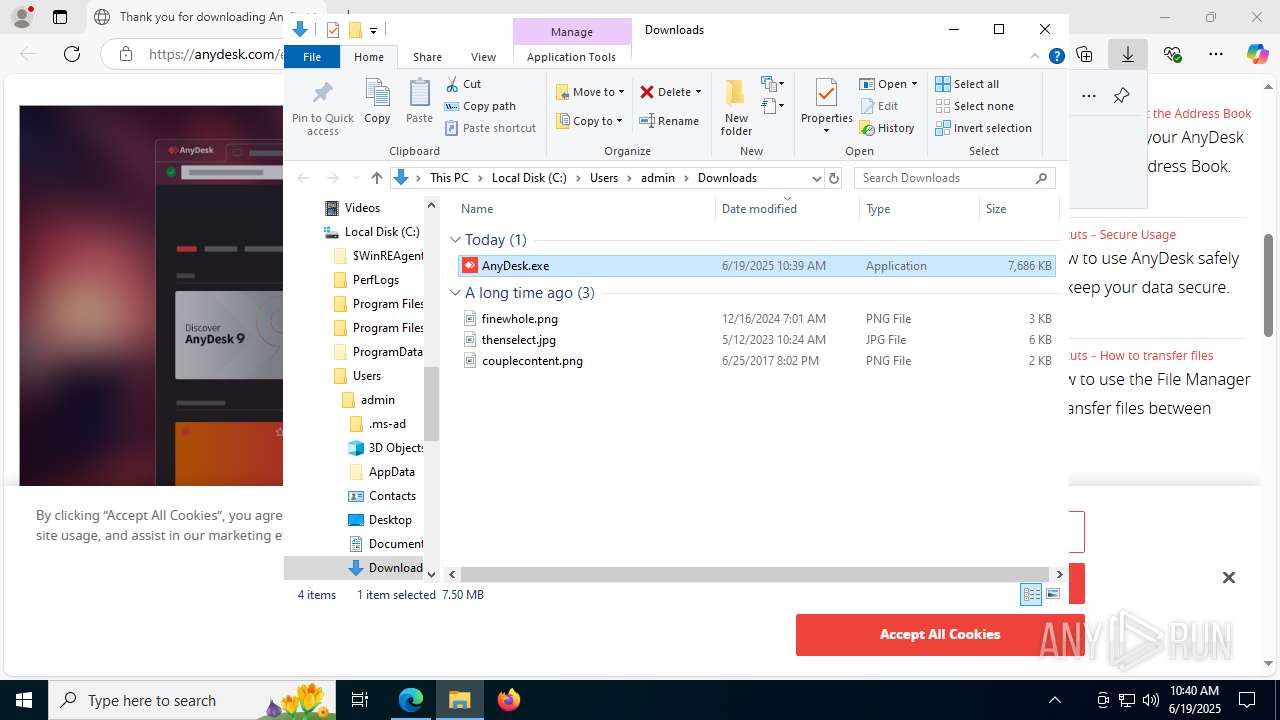This screenshot has height=720, width=1280.
Task: Open Task View on taskbar
Action: pos(360,700)
